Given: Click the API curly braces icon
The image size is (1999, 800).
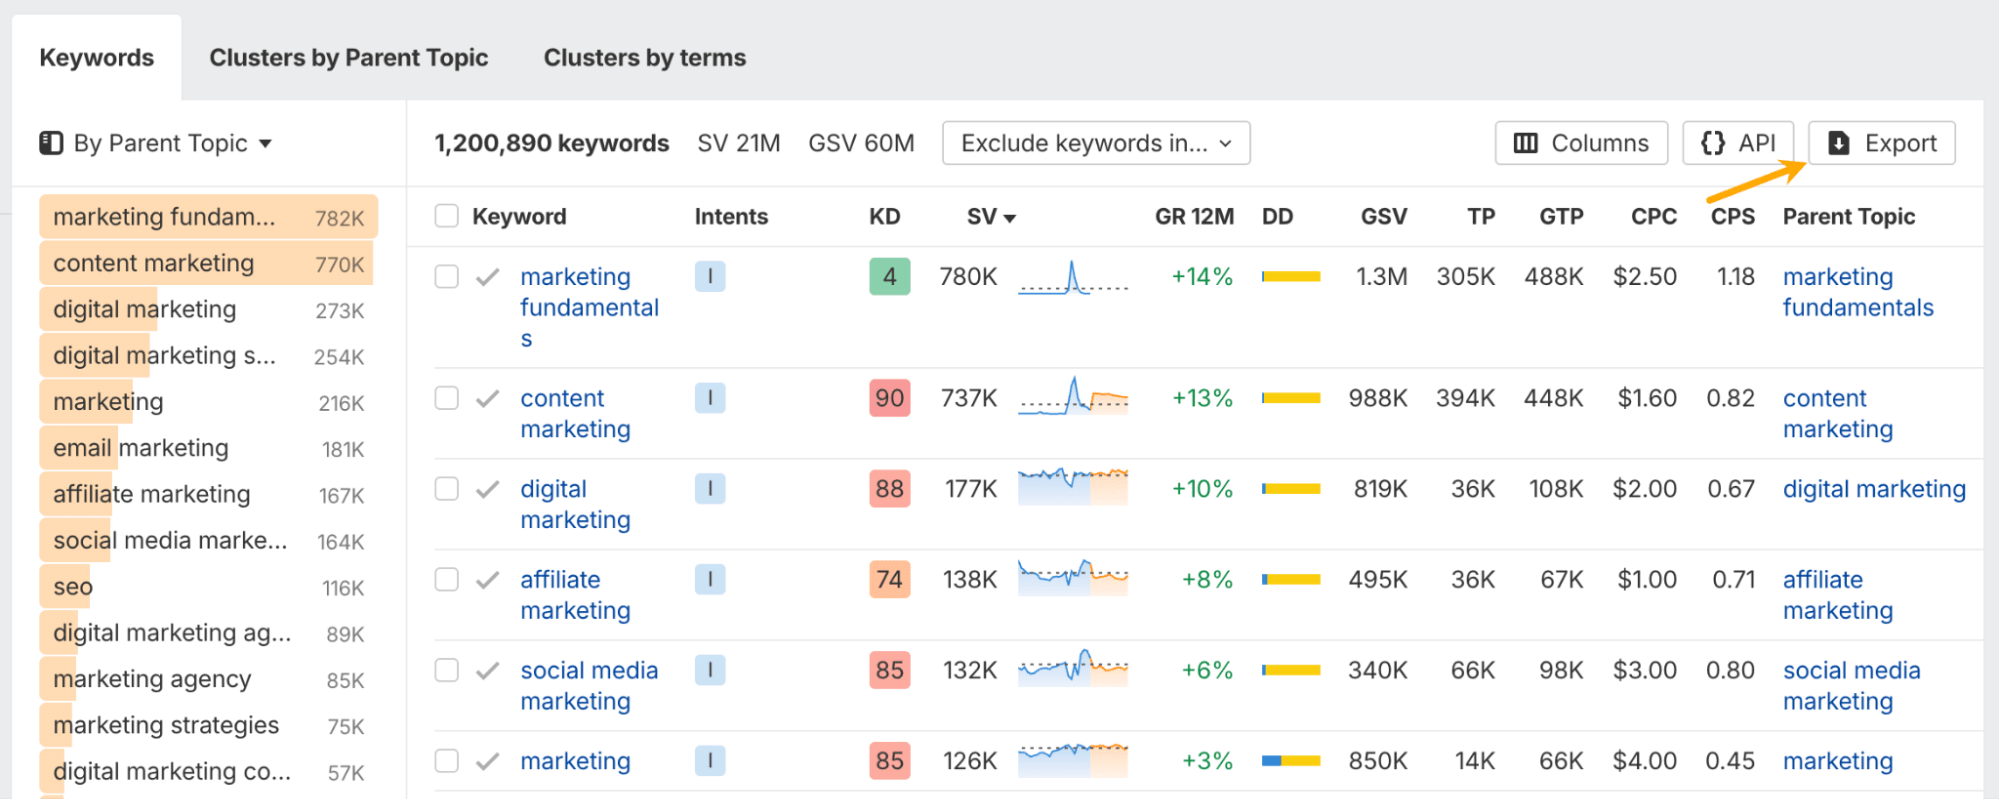Looking at the screenshot, I should [1712, 143].
